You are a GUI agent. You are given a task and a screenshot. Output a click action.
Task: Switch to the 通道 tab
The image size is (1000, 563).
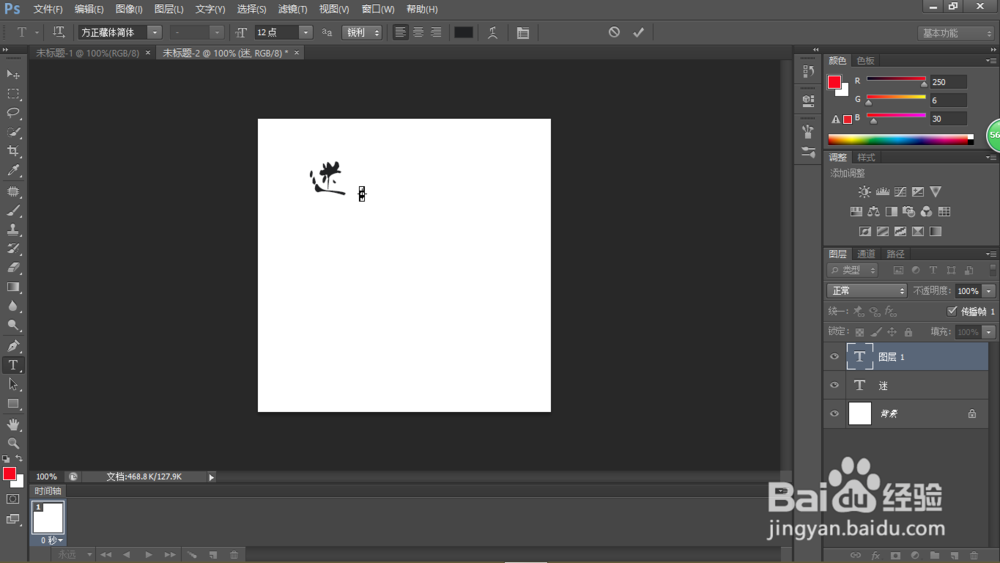click(x=865, y=254)
